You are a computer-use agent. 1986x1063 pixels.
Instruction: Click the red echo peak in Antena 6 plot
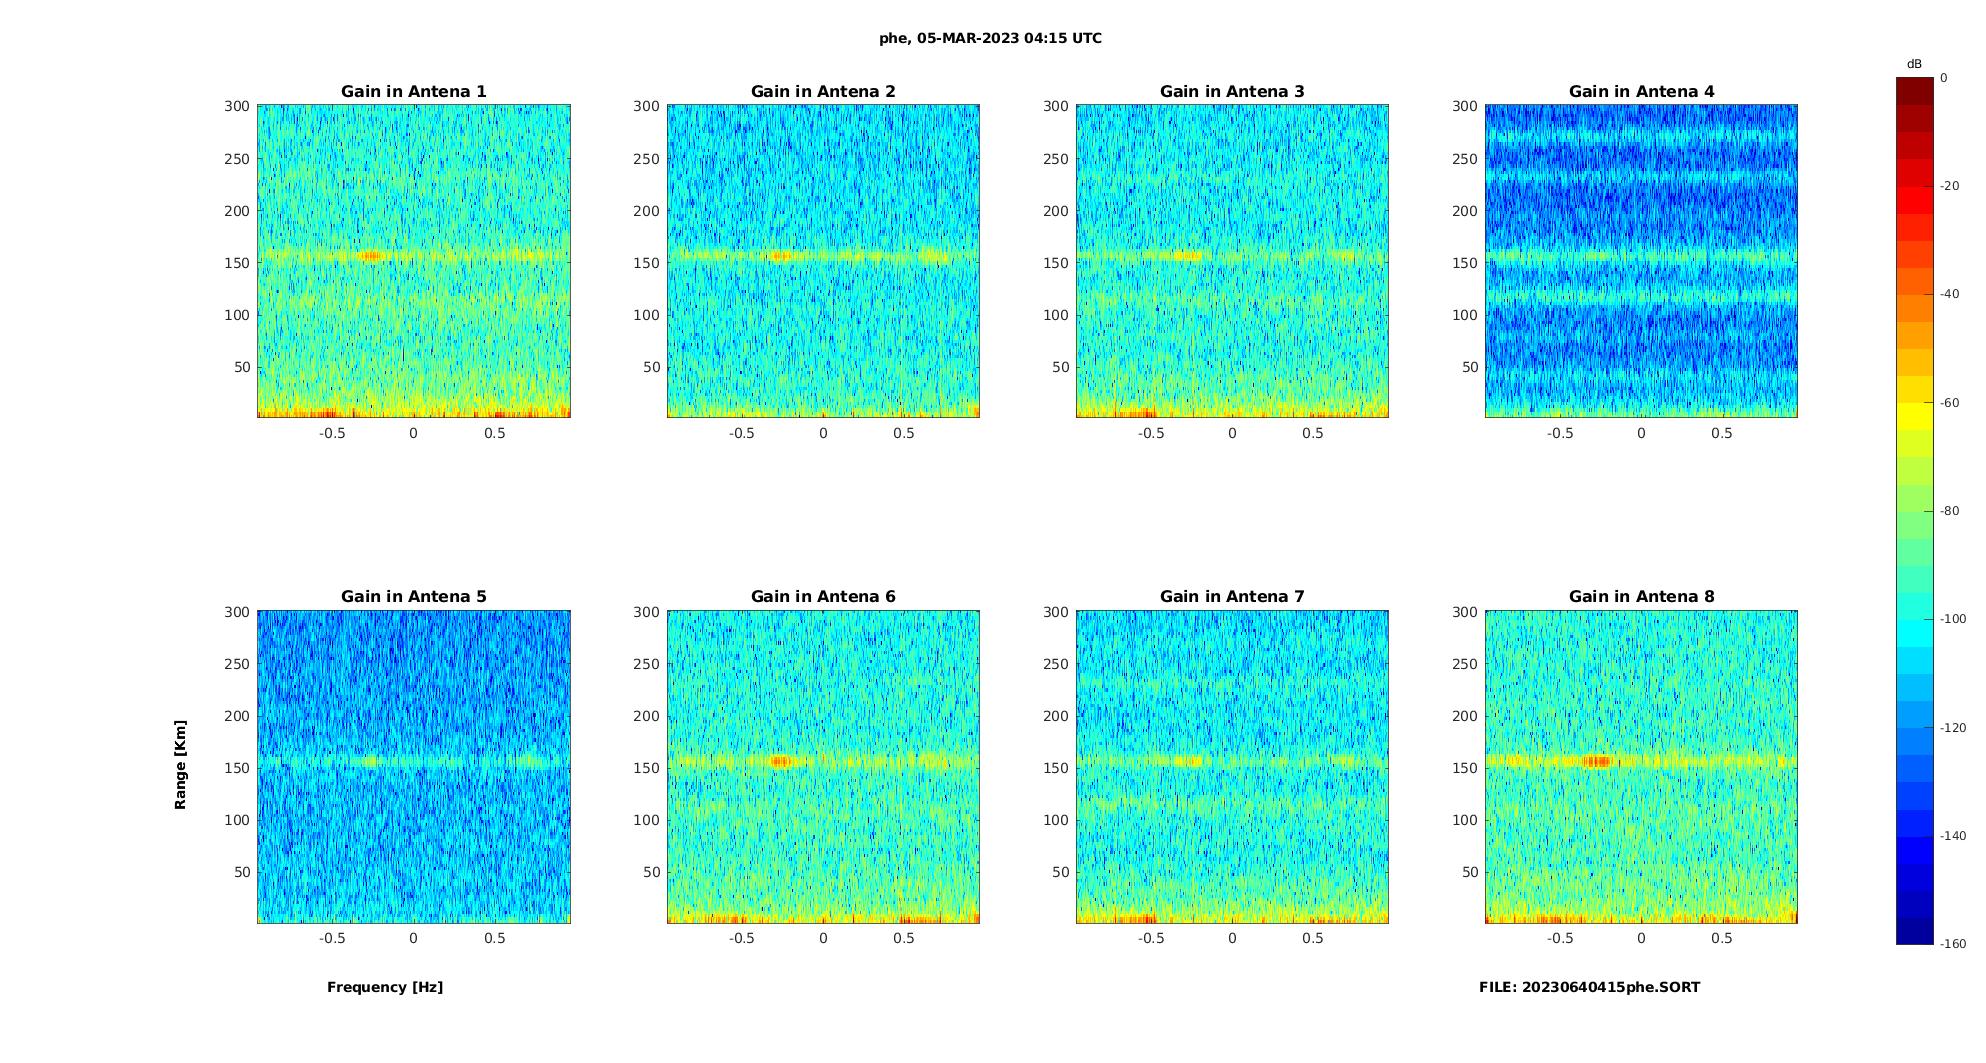pos(780,761)
